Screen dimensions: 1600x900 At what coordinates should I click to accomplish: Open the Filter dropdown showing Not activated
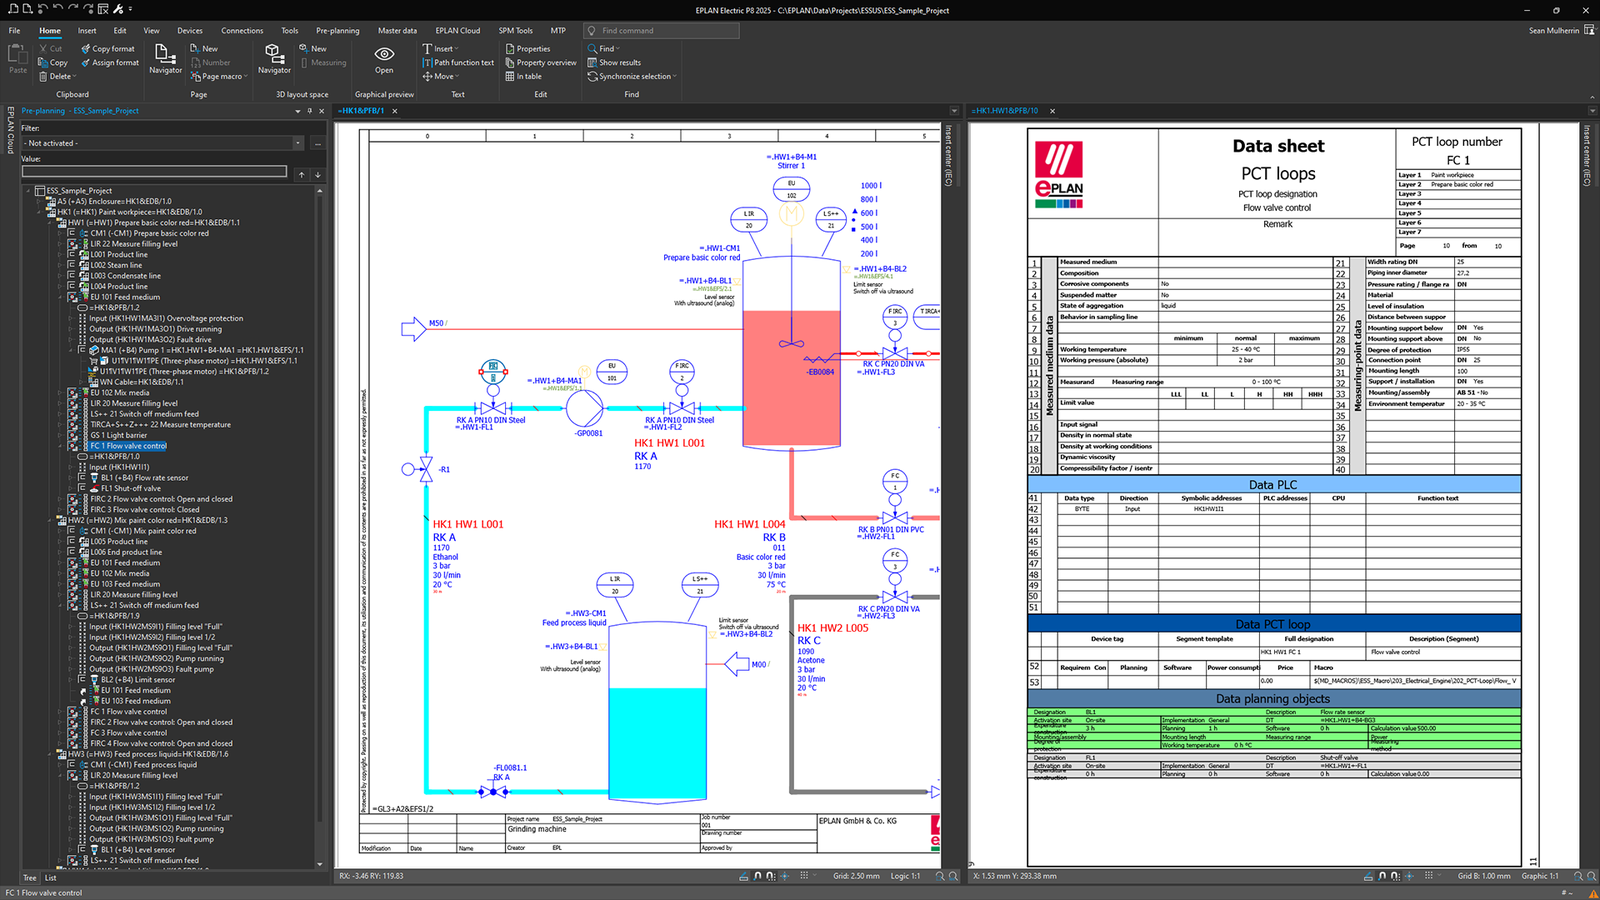pyautogui.click(x=298, y=143)
